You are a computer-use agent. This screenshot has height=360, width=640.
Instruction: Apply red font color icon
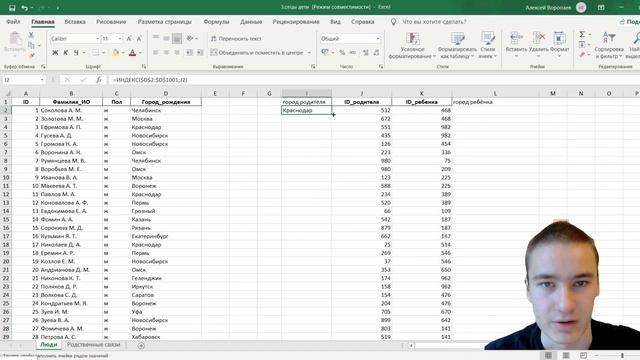tap(132, 53)
